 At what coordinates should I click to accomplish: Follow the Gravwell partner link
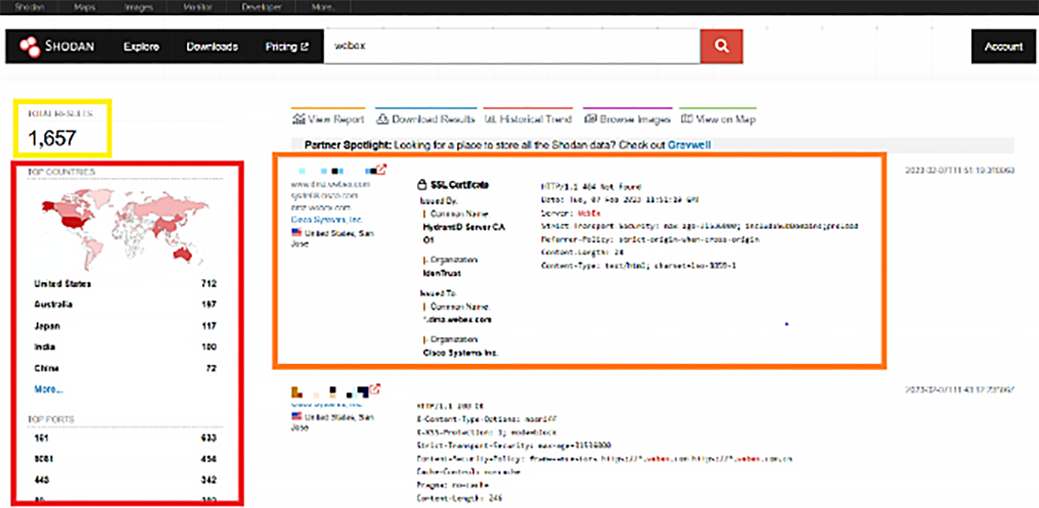[x=689, y=144]
